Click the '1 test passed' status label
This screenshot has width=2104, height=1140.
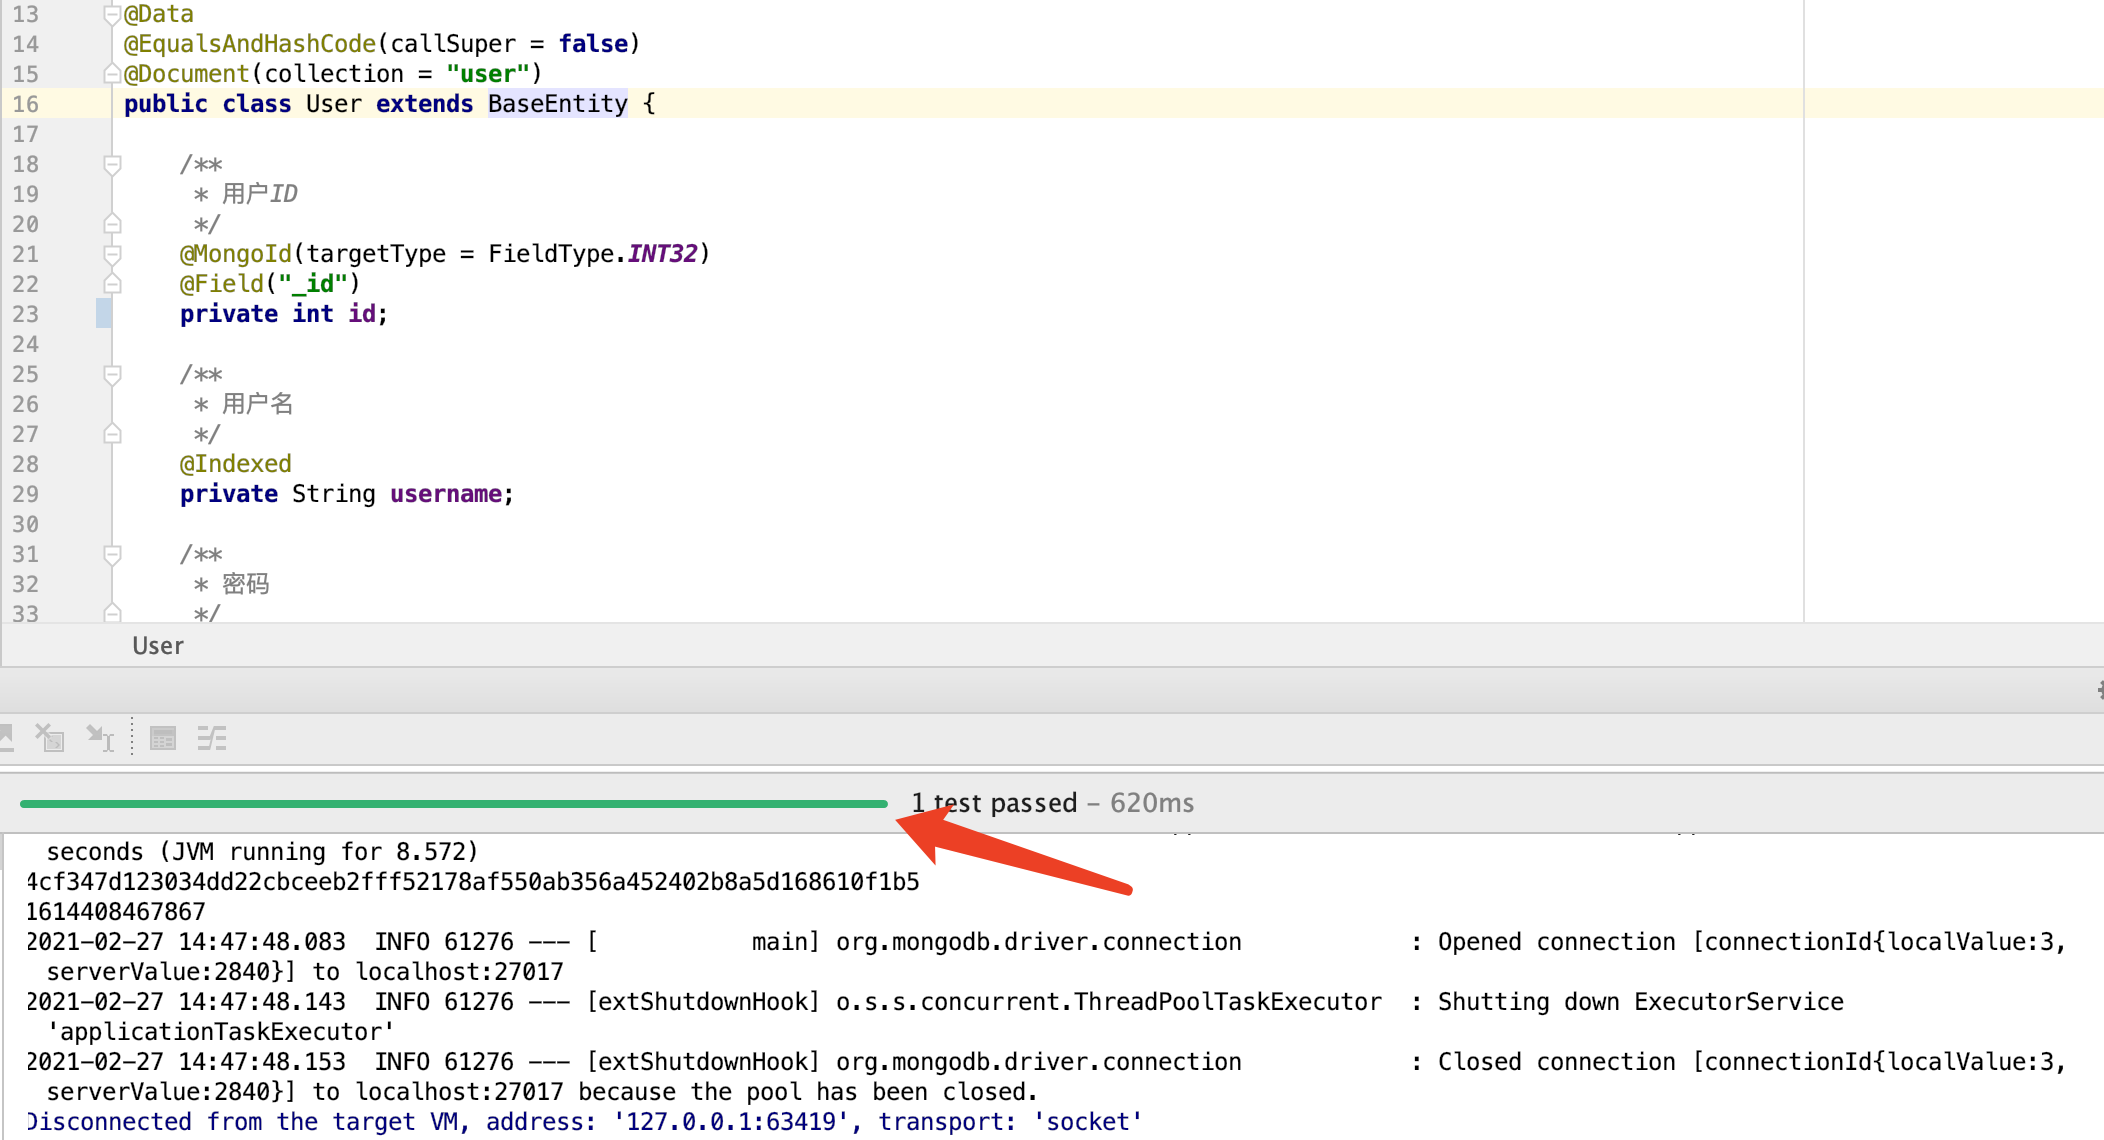[994, 803]
